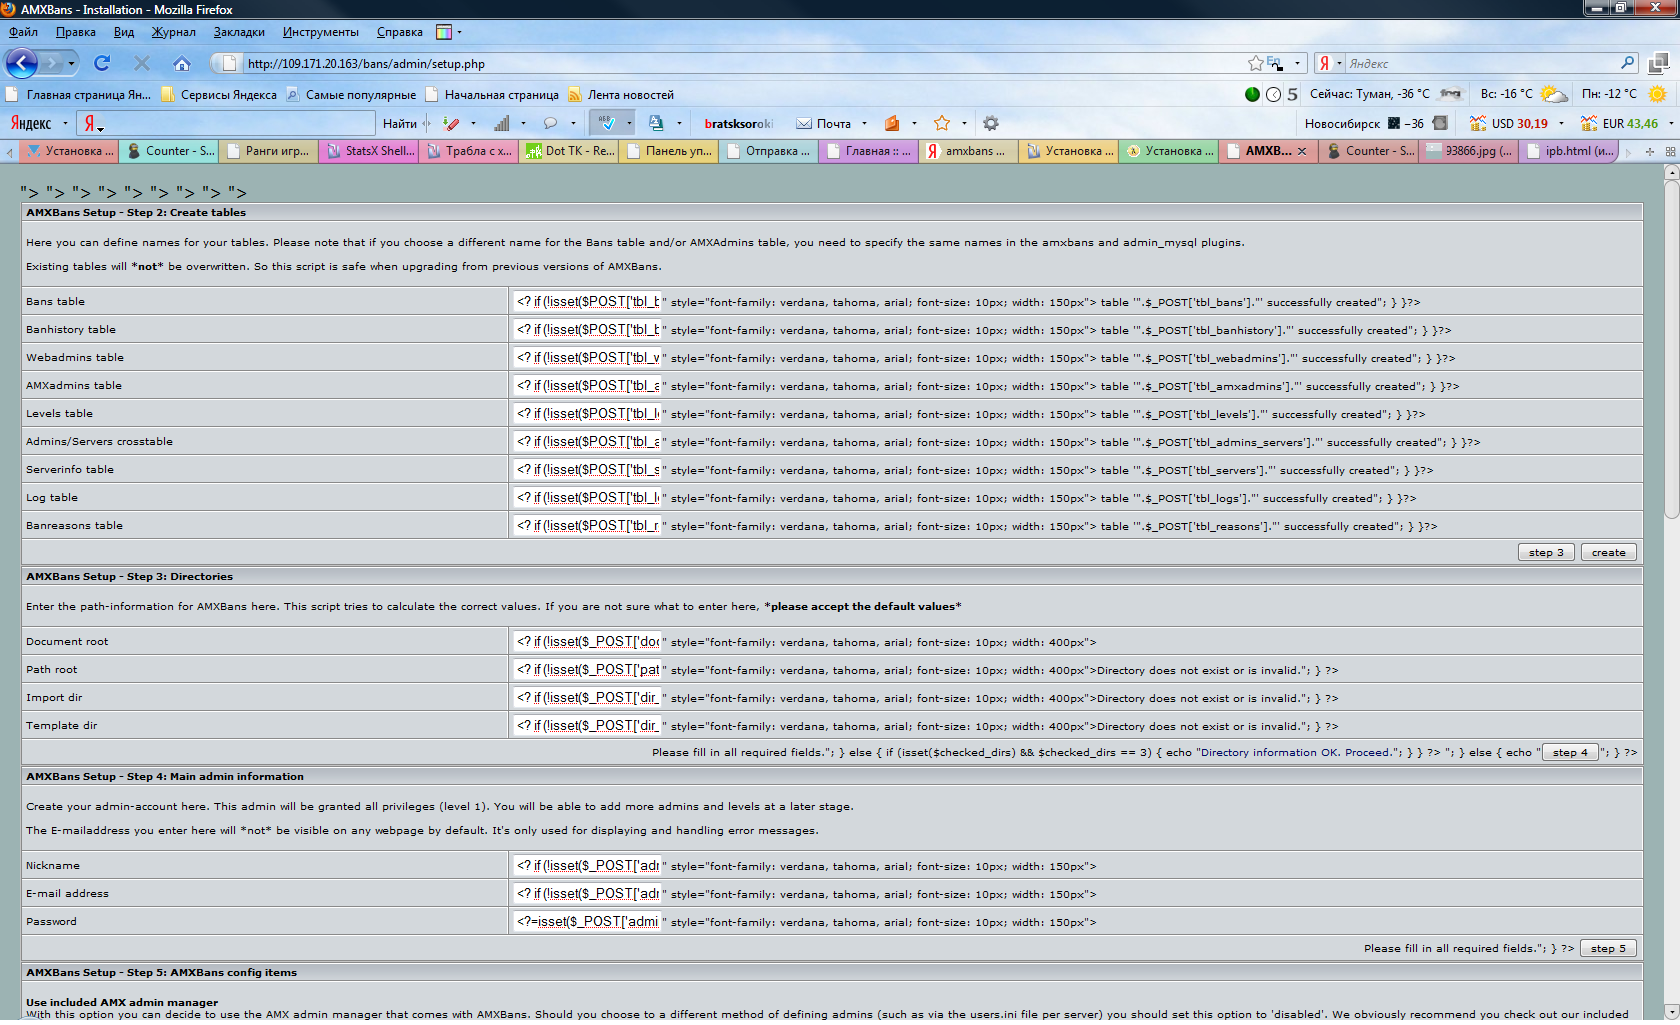Open the Файл menu
This screenshot has width=1680, height=1025.
(x=23, y=32)
